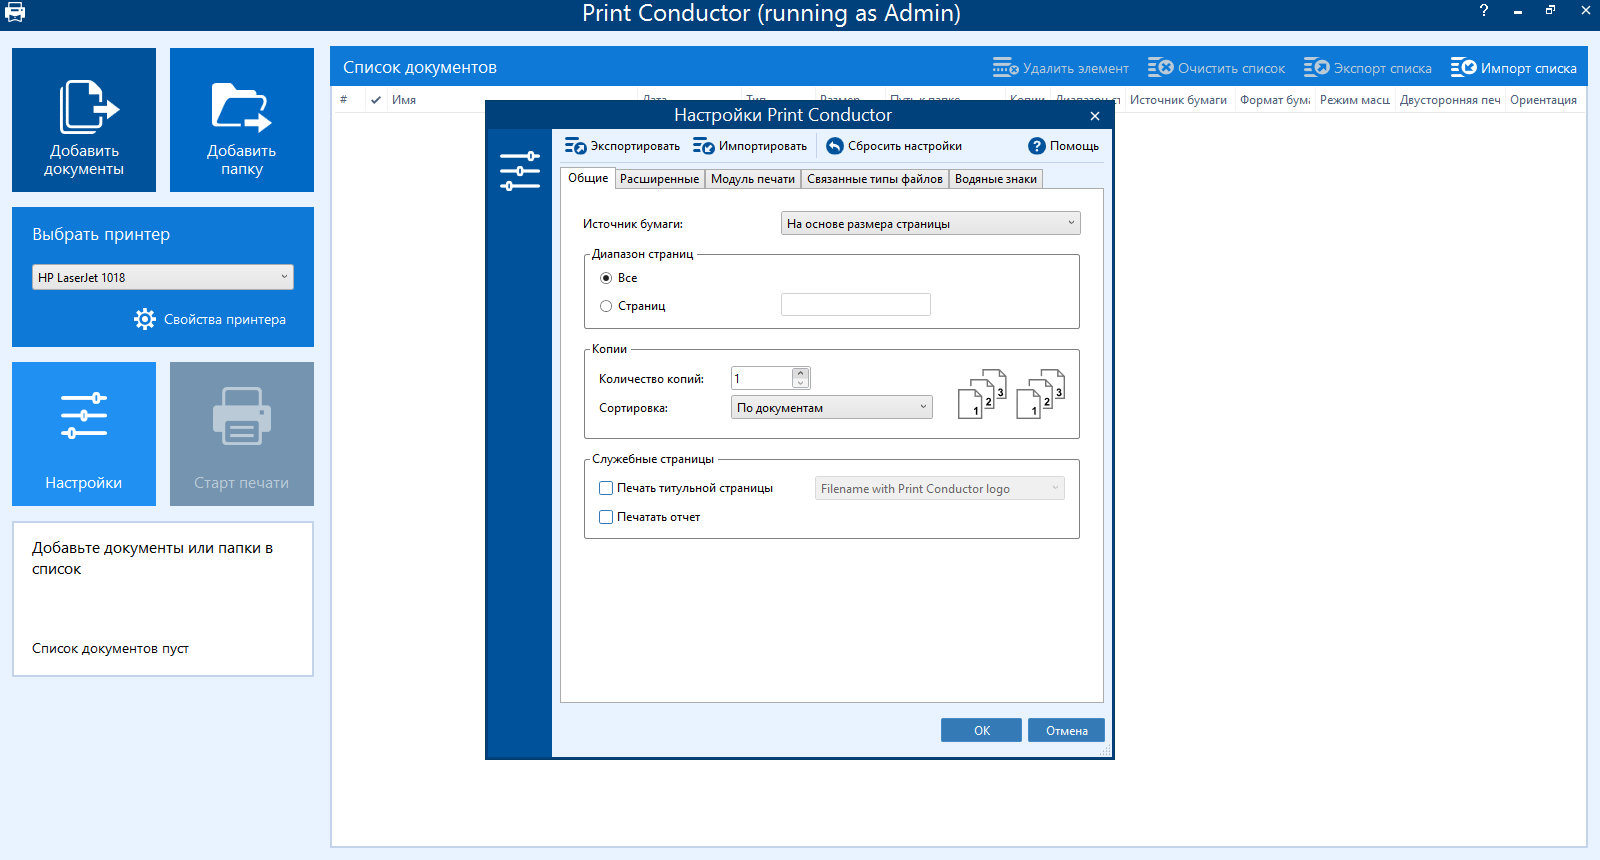Increase the Количество копий spinner up arrow

coord(800,373)
